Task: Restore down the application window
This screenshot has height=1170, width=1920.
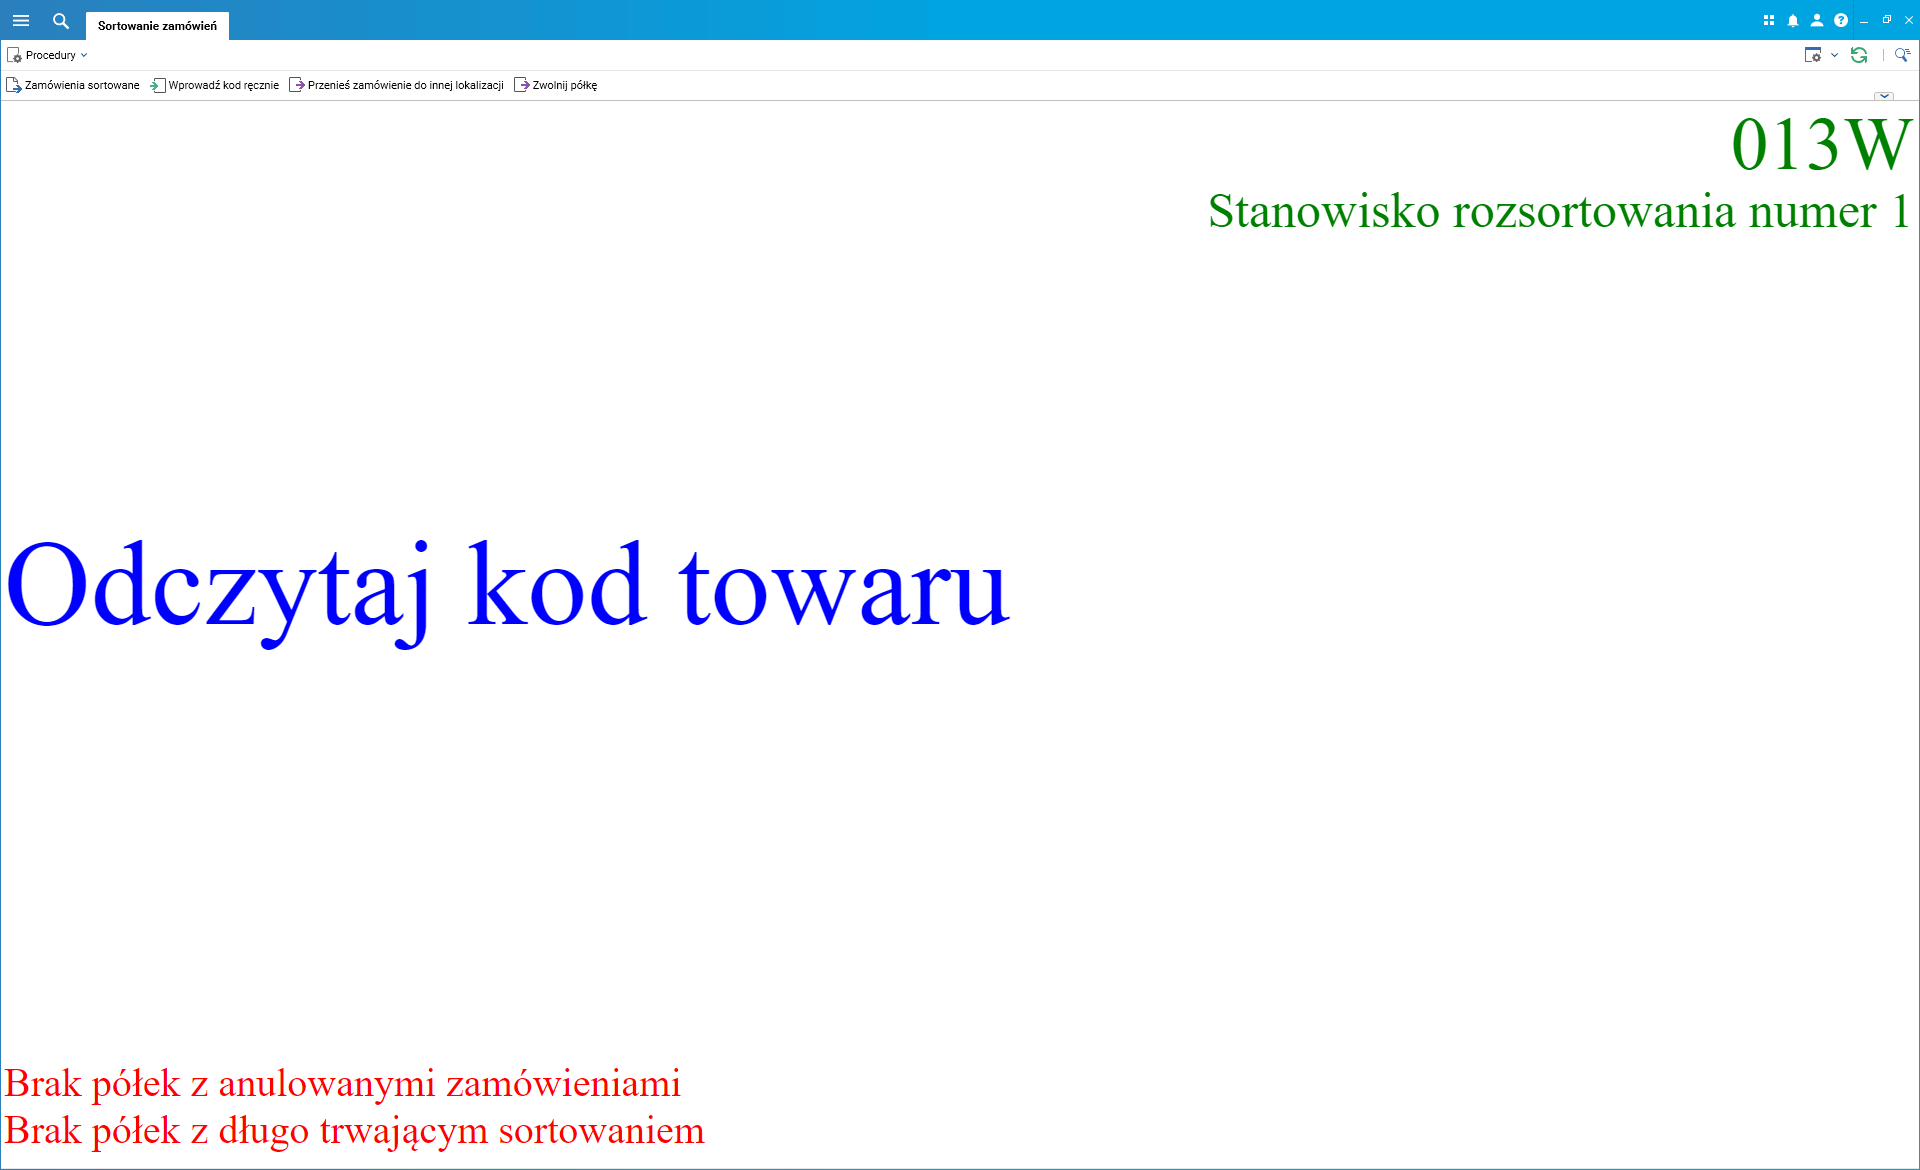Action: pos(1887,20)
